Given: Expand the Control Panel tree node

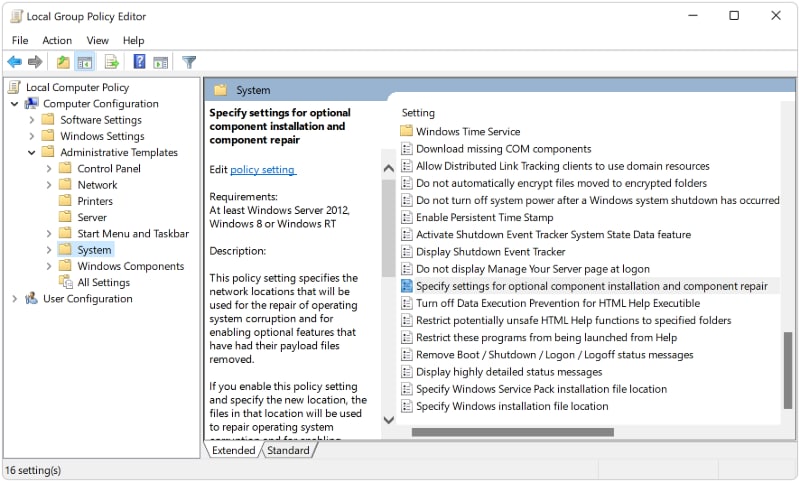Looking at the screenshot, I should (x=48, y=169).
